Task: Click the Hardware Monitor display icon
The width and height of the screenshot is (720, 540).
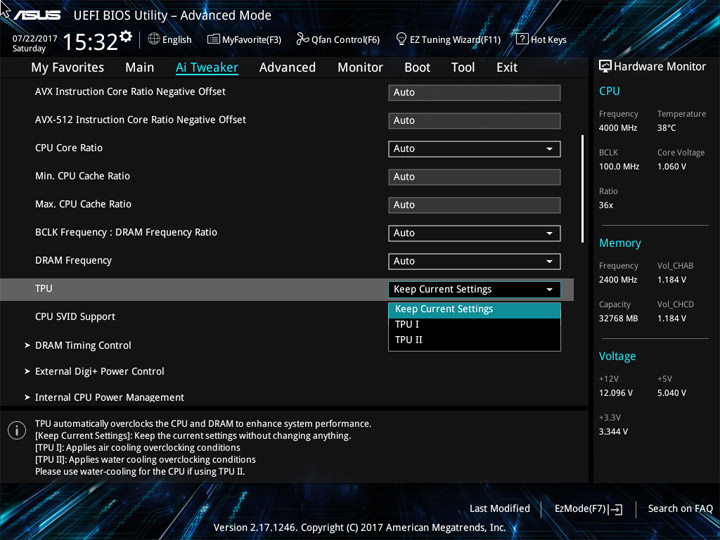Action: click(x=605, y=66)
